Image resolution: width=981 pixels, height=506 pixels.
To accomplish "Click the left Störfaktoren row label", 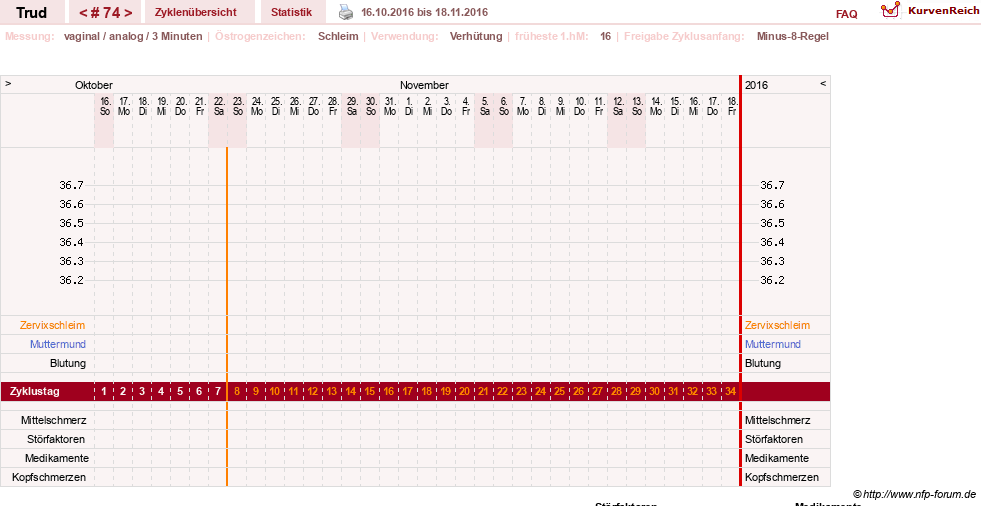I will point(56,439).
